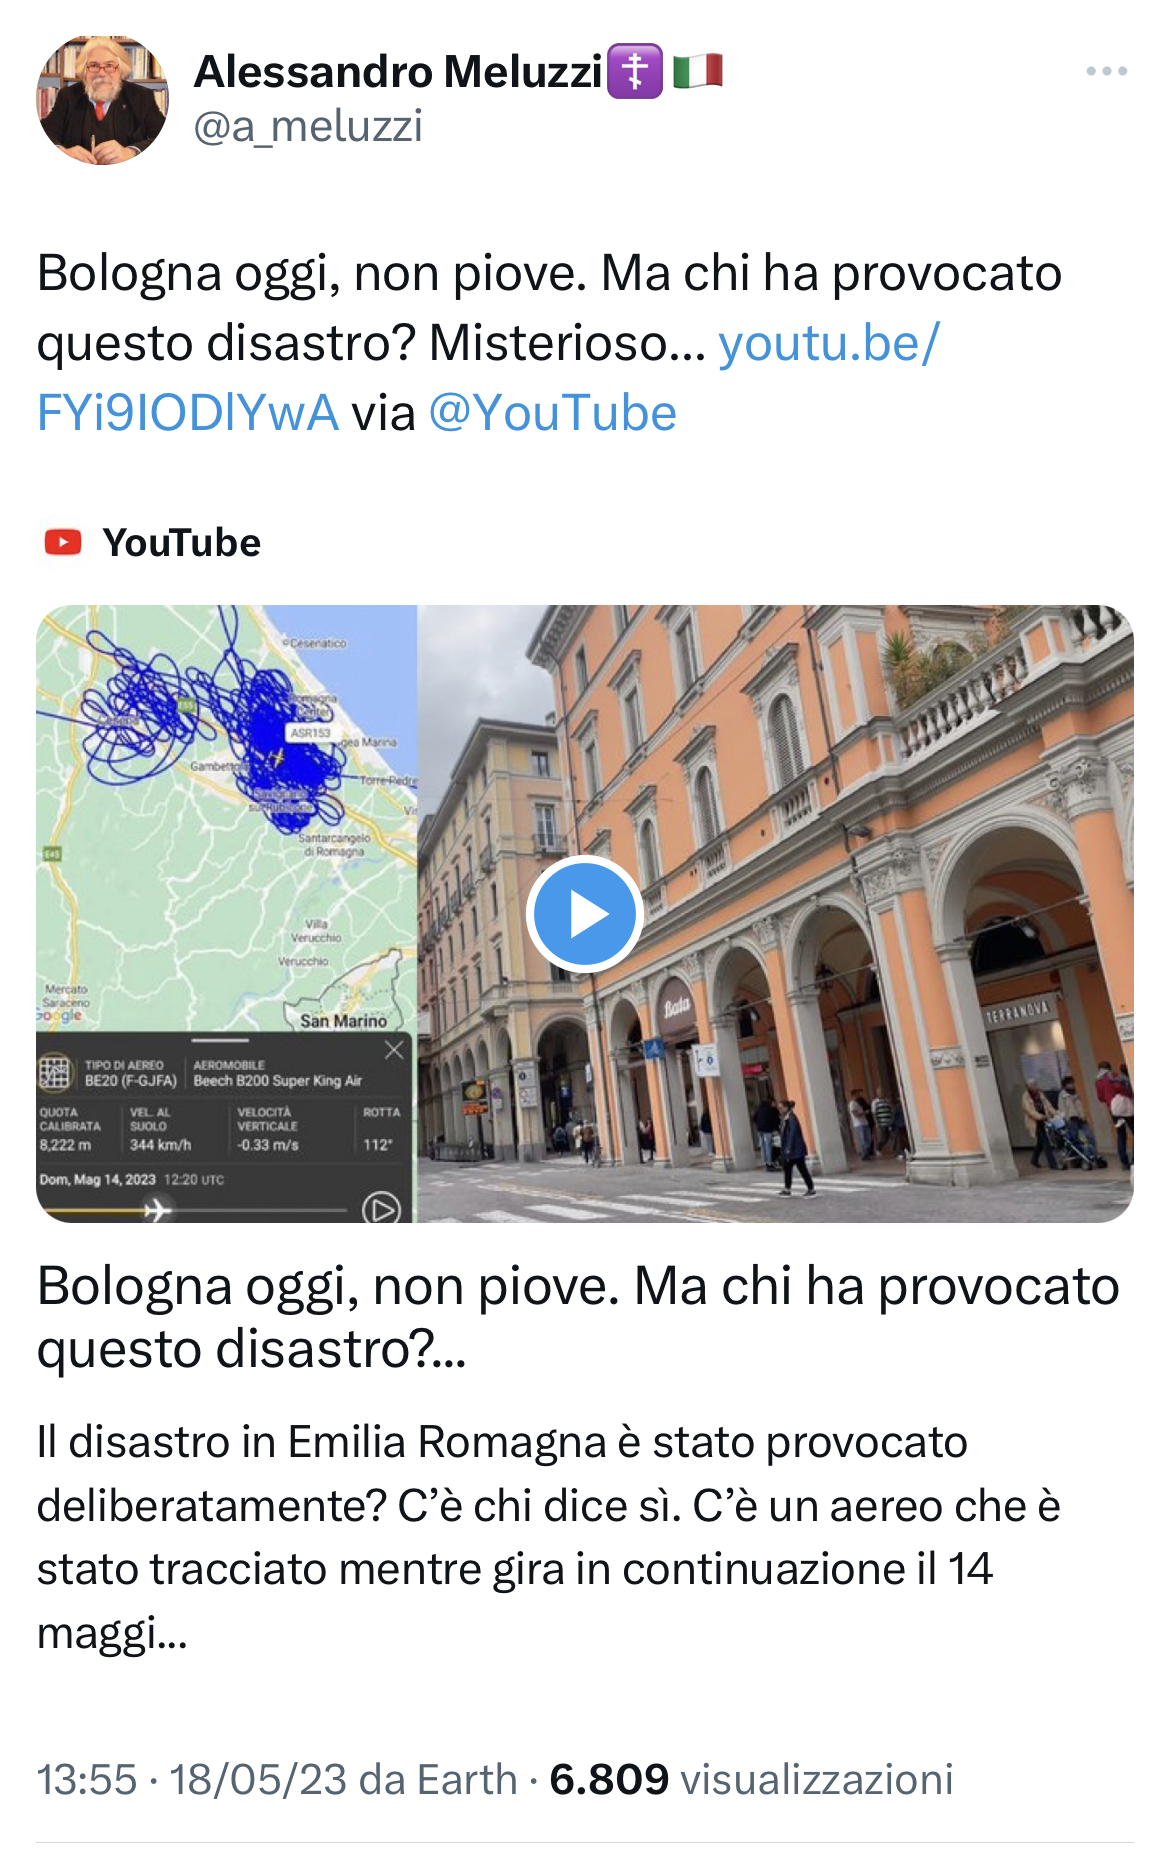This screenshot has width=1170, height=1859.
Task: Tap Alessandro Meluzzi's profile picture
Action: click(102, 100)
